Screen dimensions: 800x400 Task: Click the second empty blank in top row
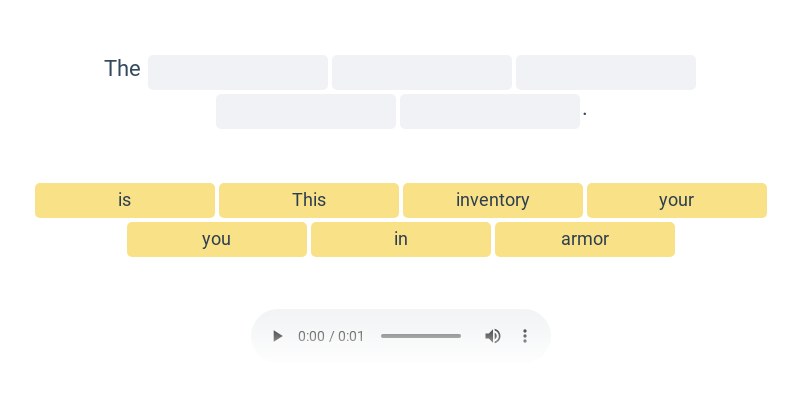[422, 72]
